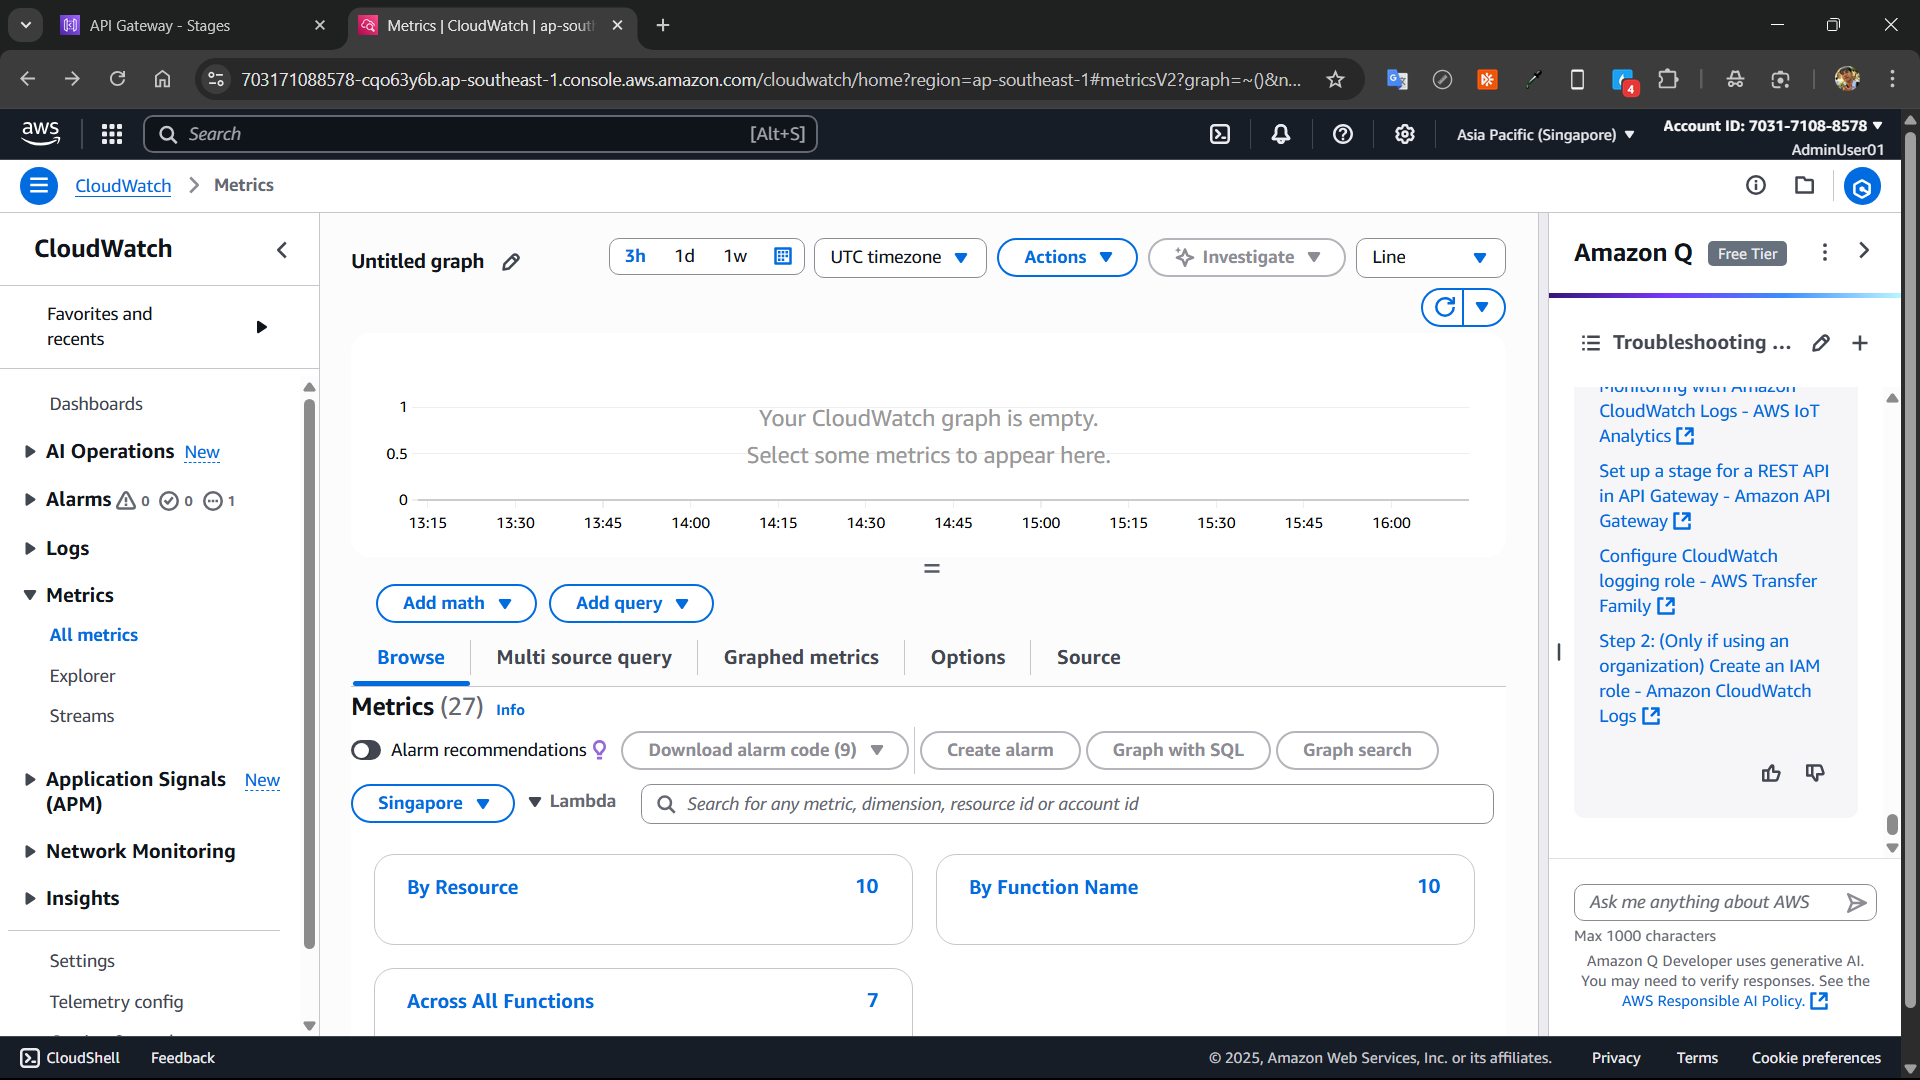Open the help question mark menu
Screen dimensions: 1920x1080
(x=1343, y=134)
